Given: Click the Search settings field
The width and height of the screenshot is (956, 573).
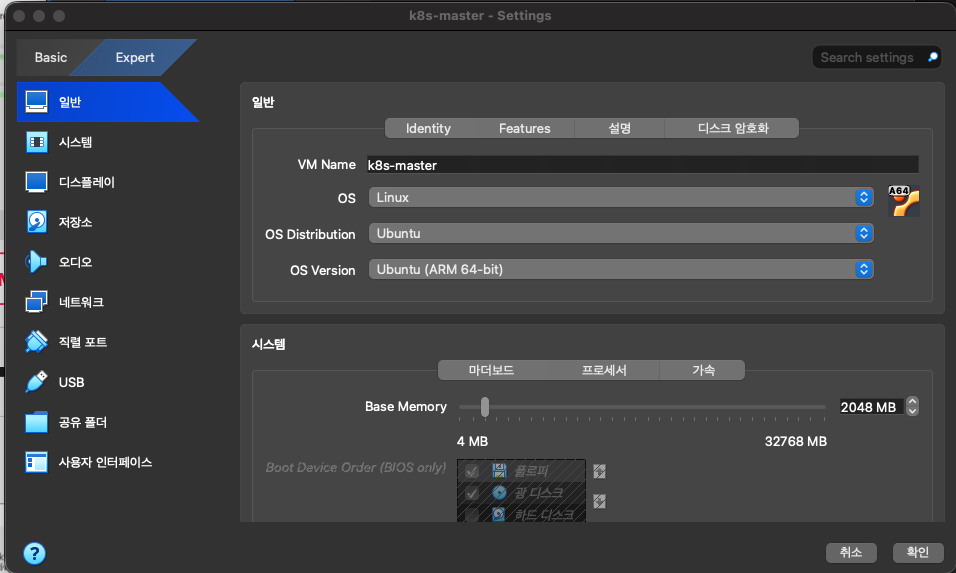Looking at the screenshot, I should pos(877,57).
